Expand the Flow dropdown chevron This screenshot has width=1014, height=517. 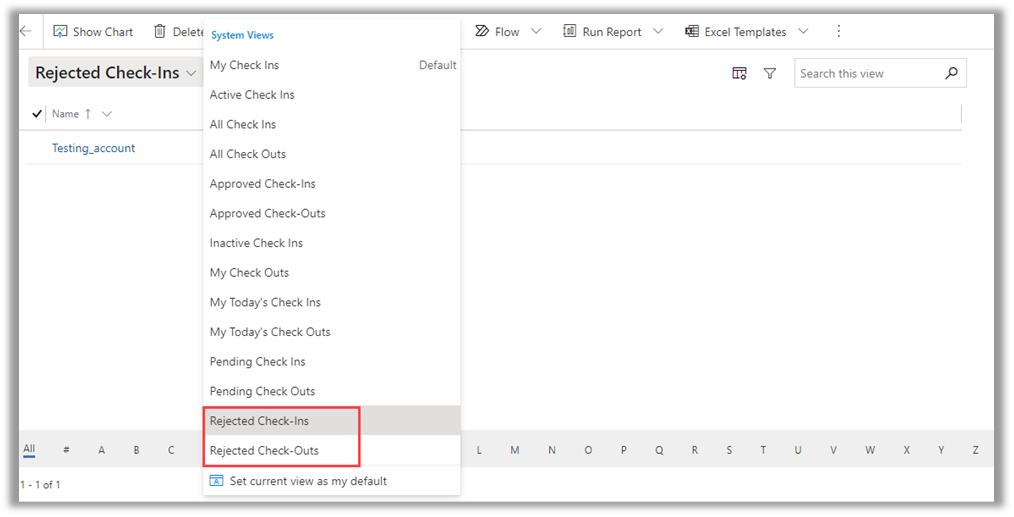pyautogui.click(x=537, y=32)
